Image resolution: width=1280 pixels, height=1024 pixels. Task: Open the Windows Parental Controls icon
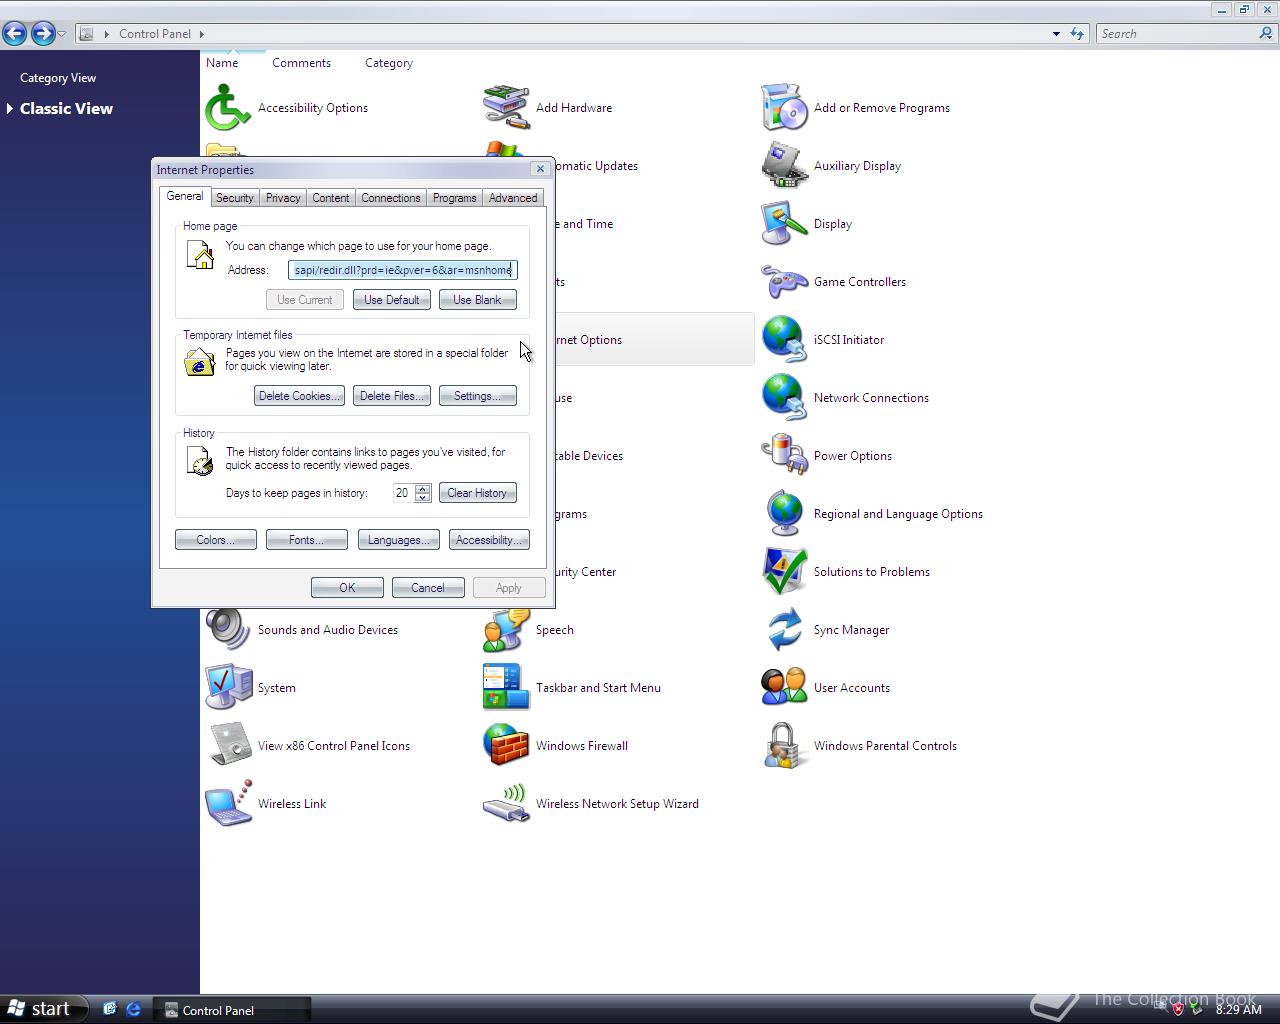[x=784, y=746]
